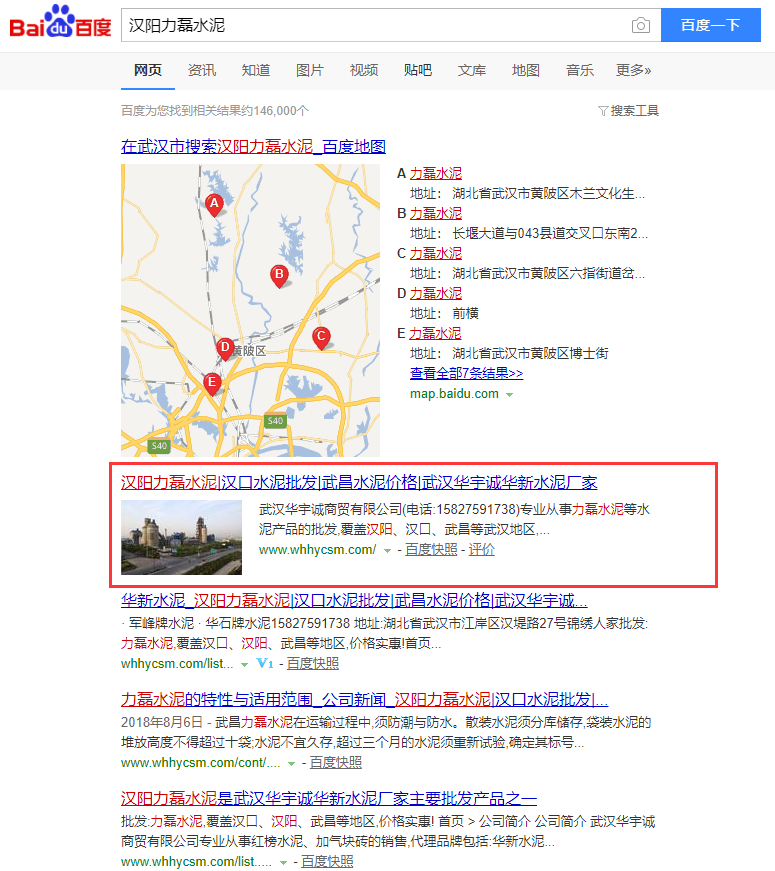
Task: Open 汉阳力磊水泥是武汉华宇诚华新水泥厂家 result title
Action: click(329, 798)
